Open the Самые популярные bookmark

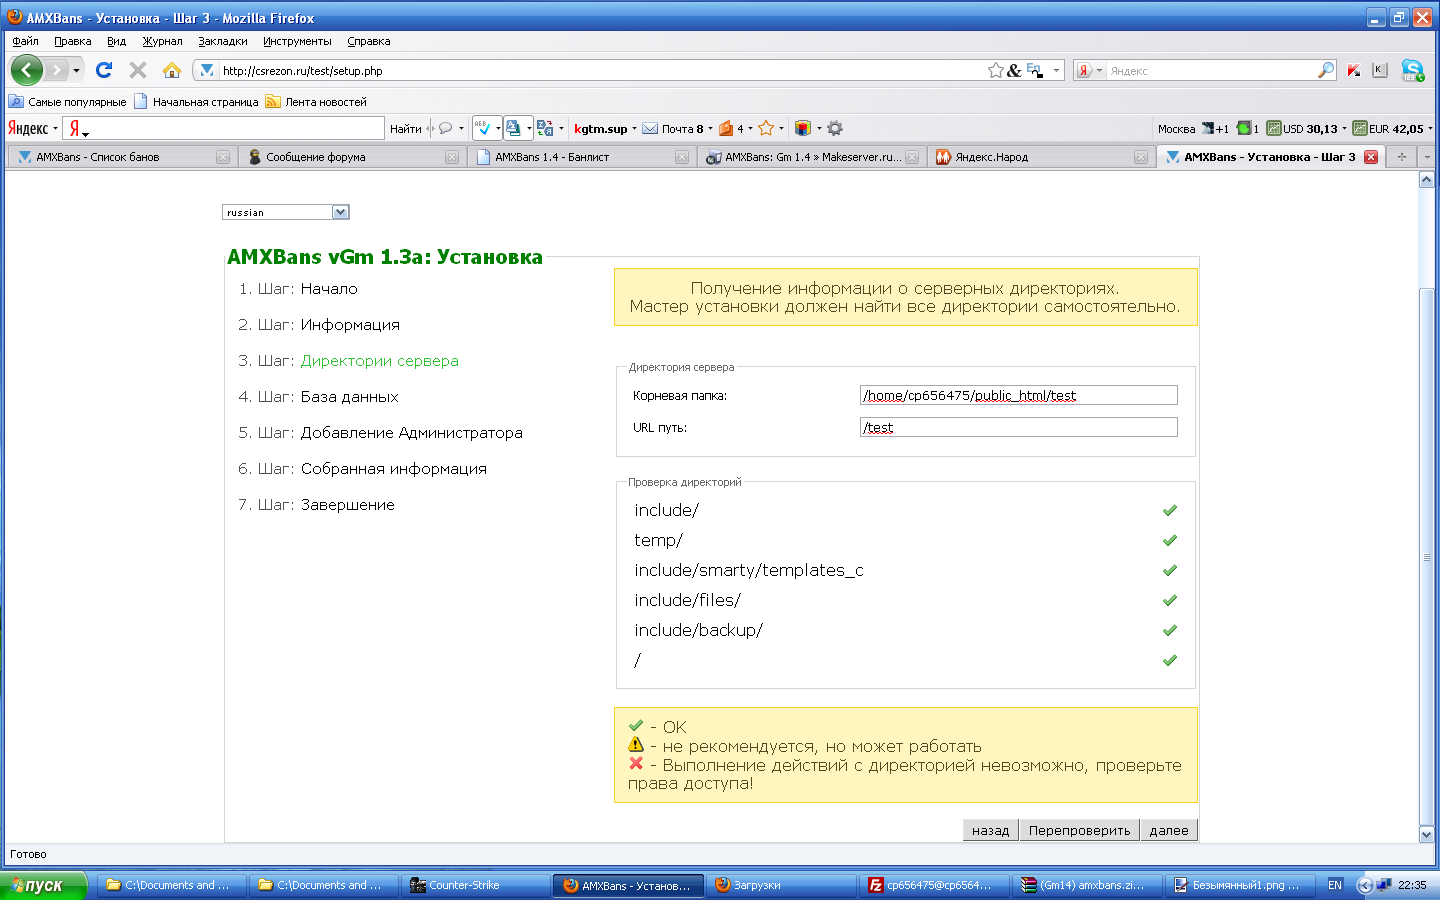[68, 101]
